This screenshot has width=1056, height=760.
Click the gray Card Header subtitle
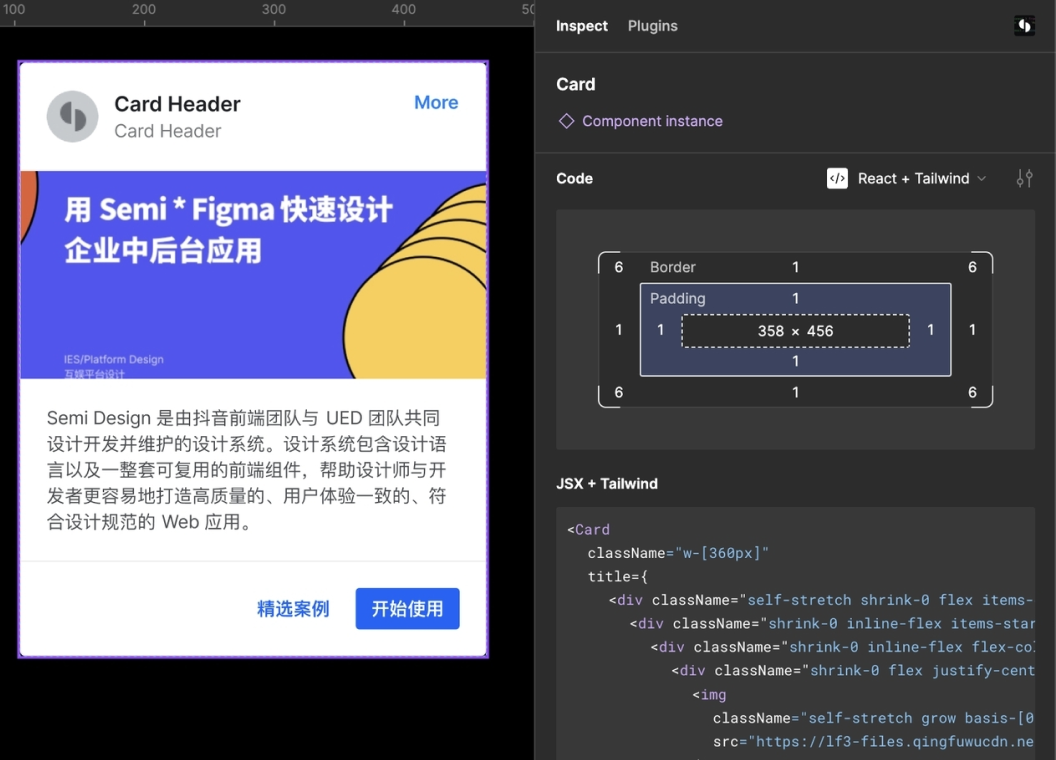(168, 131)
